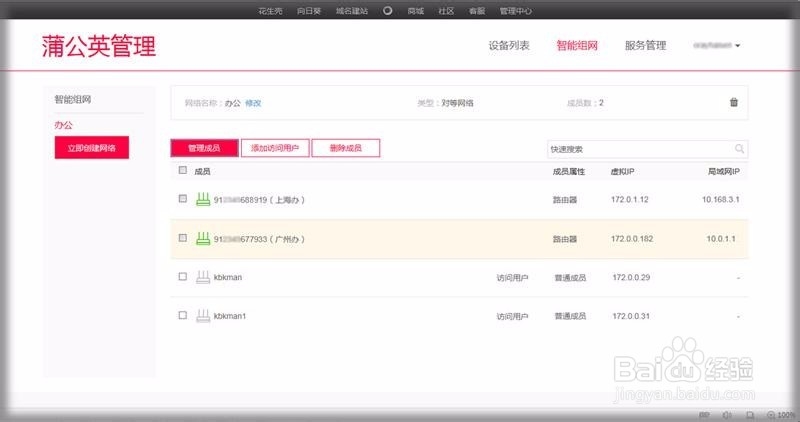Screen dimensions: 800x422
Task: Delete the network with the trash icon
Action: [734, 102]
